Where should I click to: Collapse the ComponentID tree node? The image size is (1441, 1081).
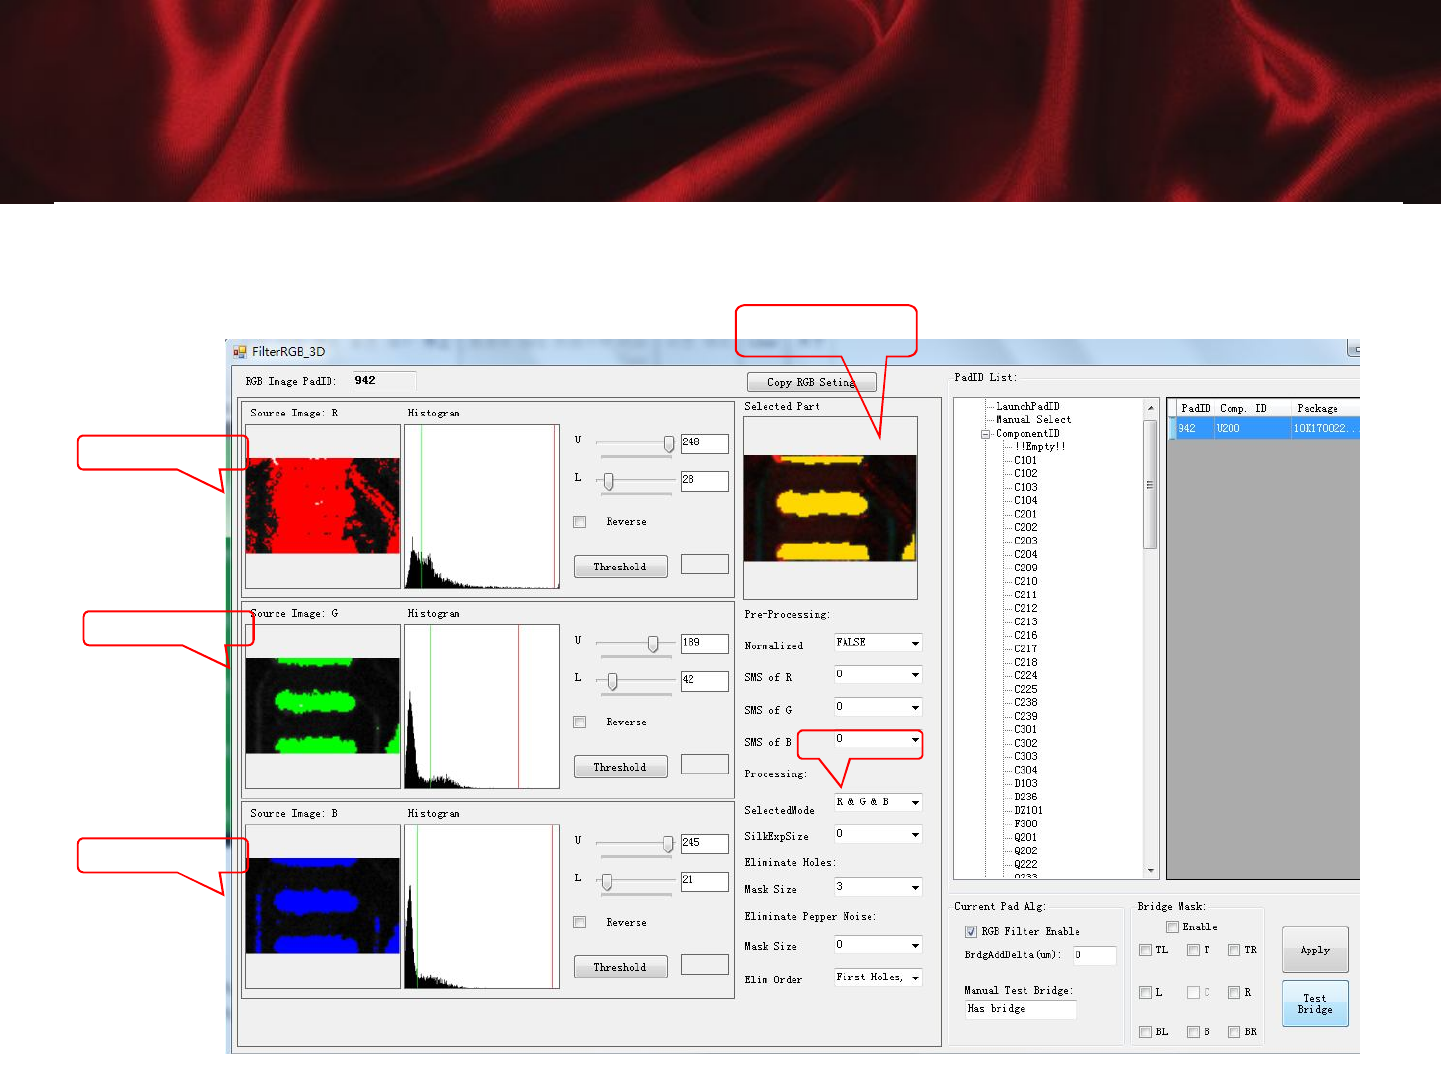pos(985,434)
